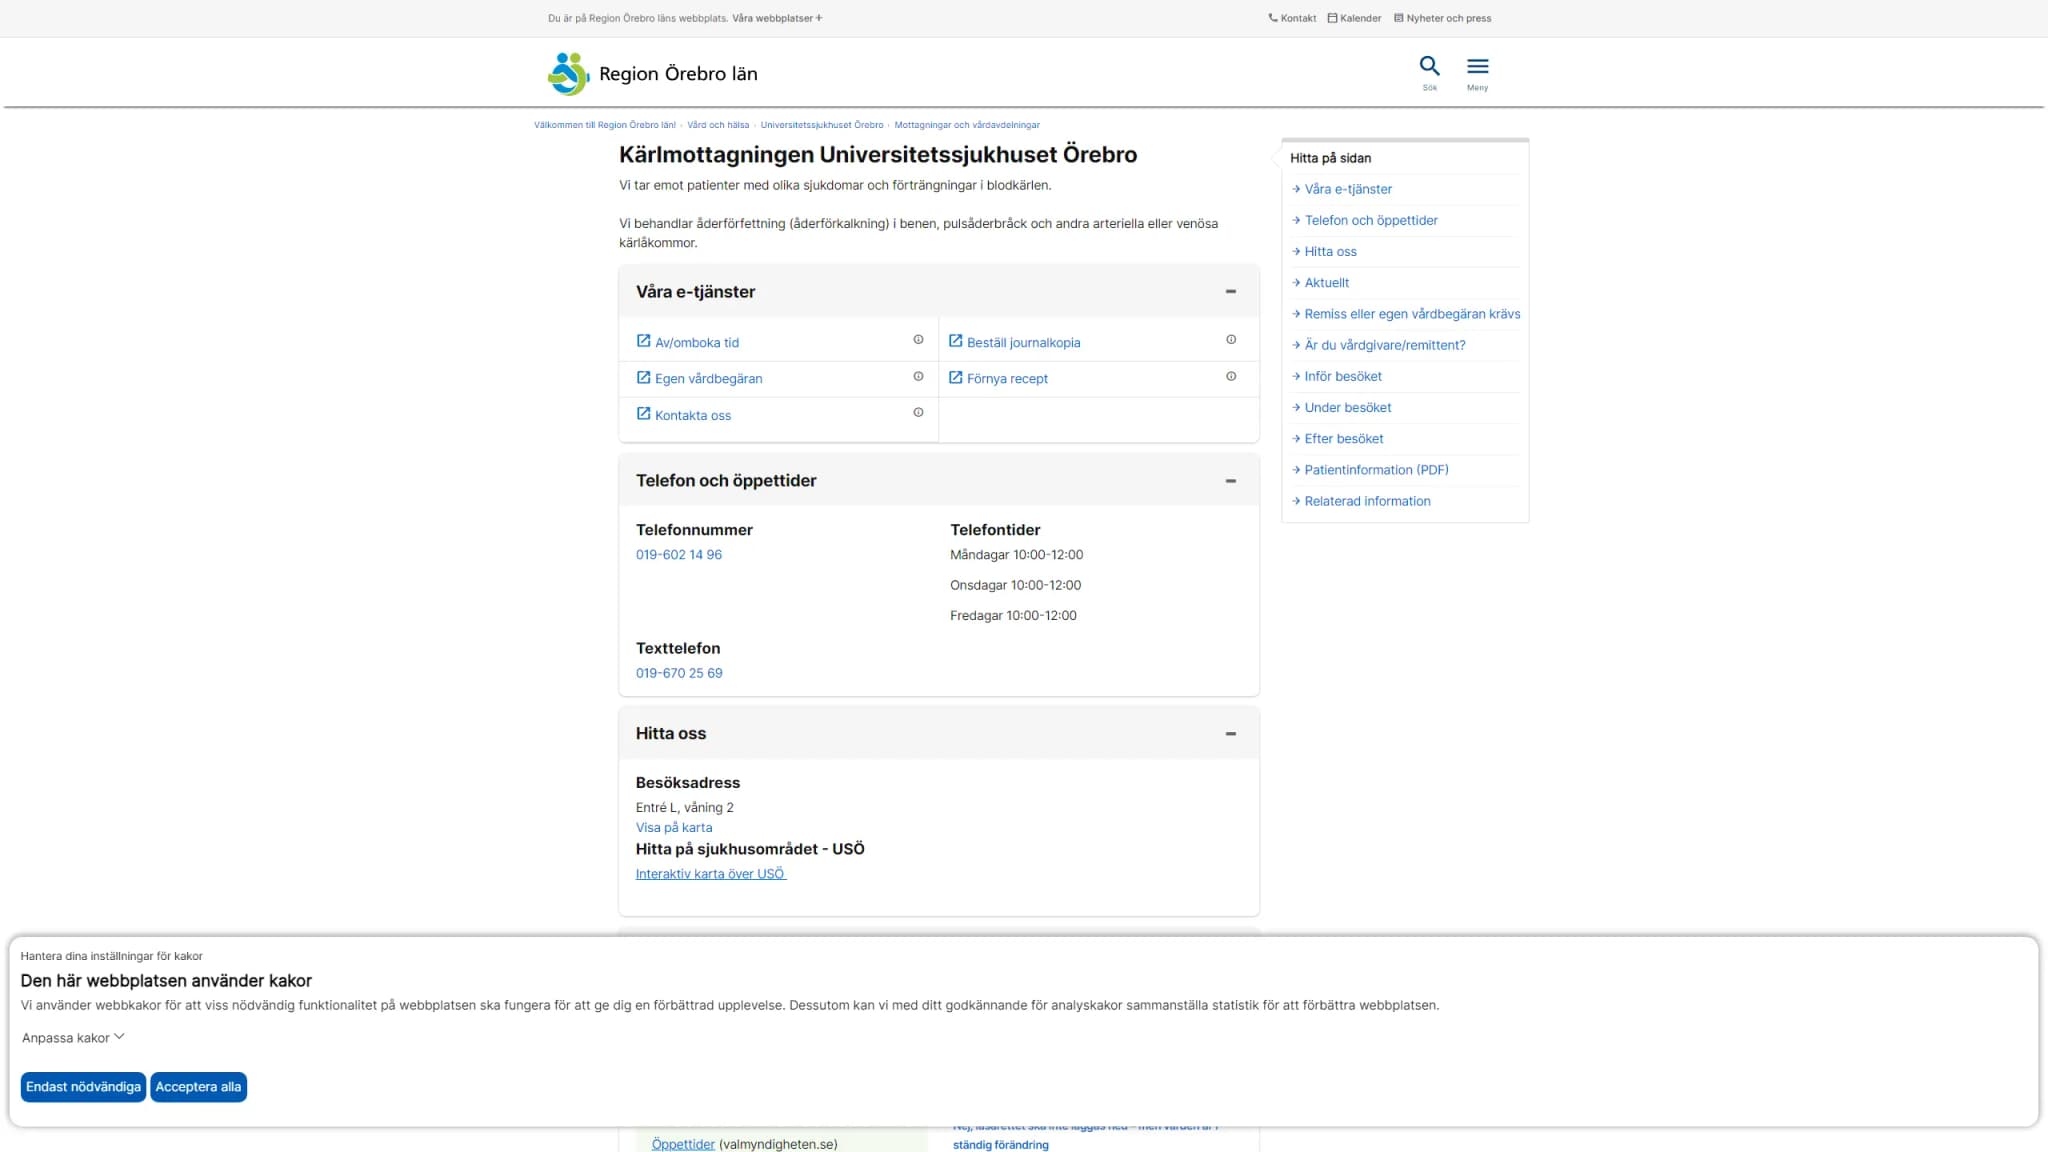Open Kalender in the top bar
Screen dimensions: 2048x1152
point(1354,18)
